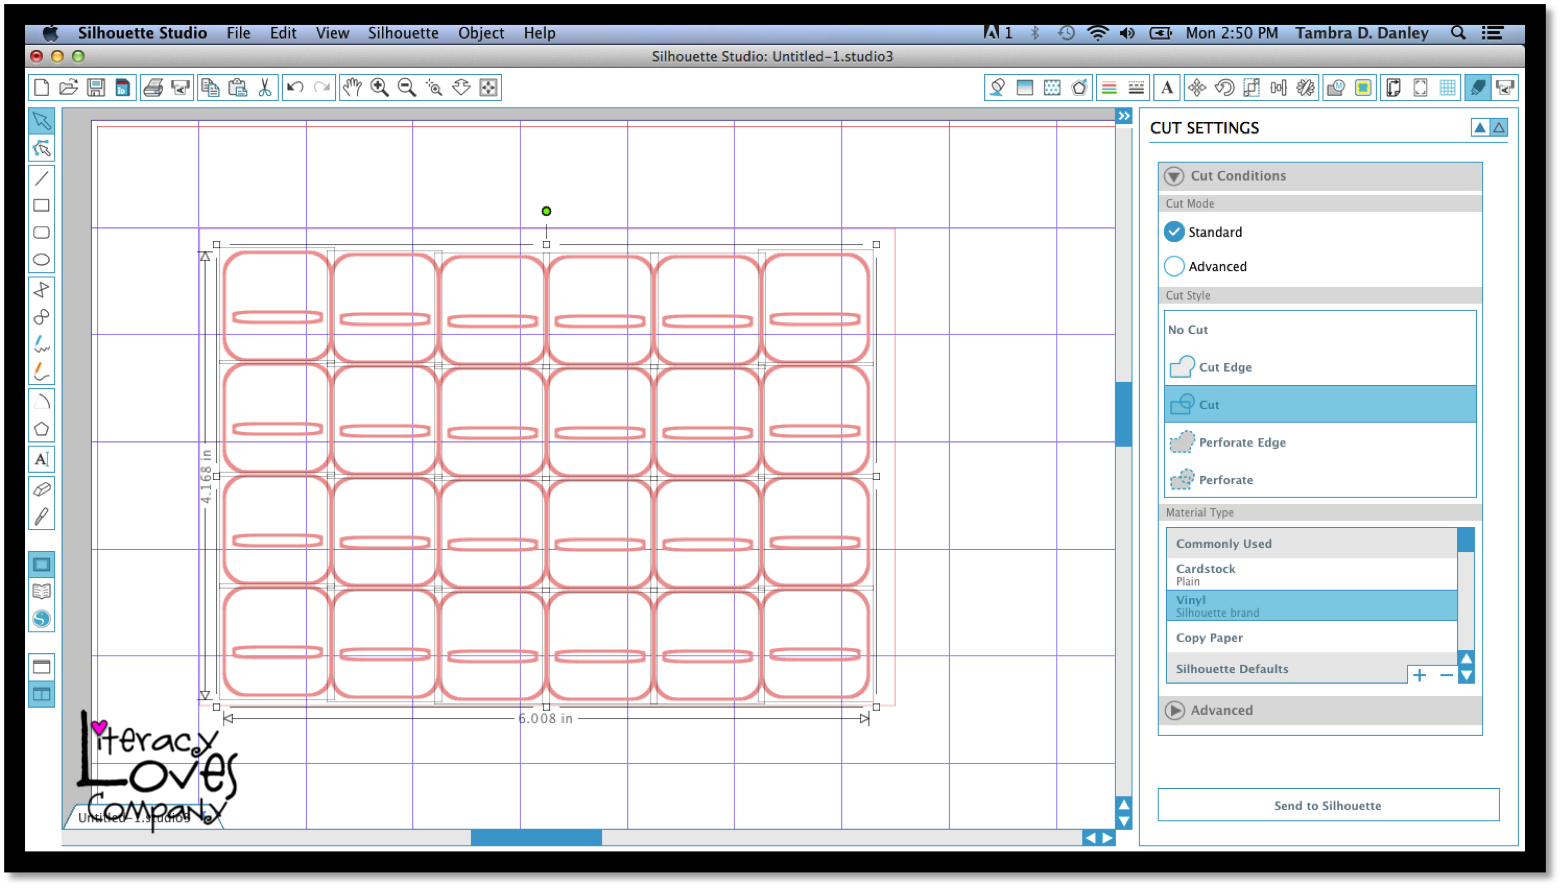
Task: Open the Library book icon
Action: click(42, 592)
